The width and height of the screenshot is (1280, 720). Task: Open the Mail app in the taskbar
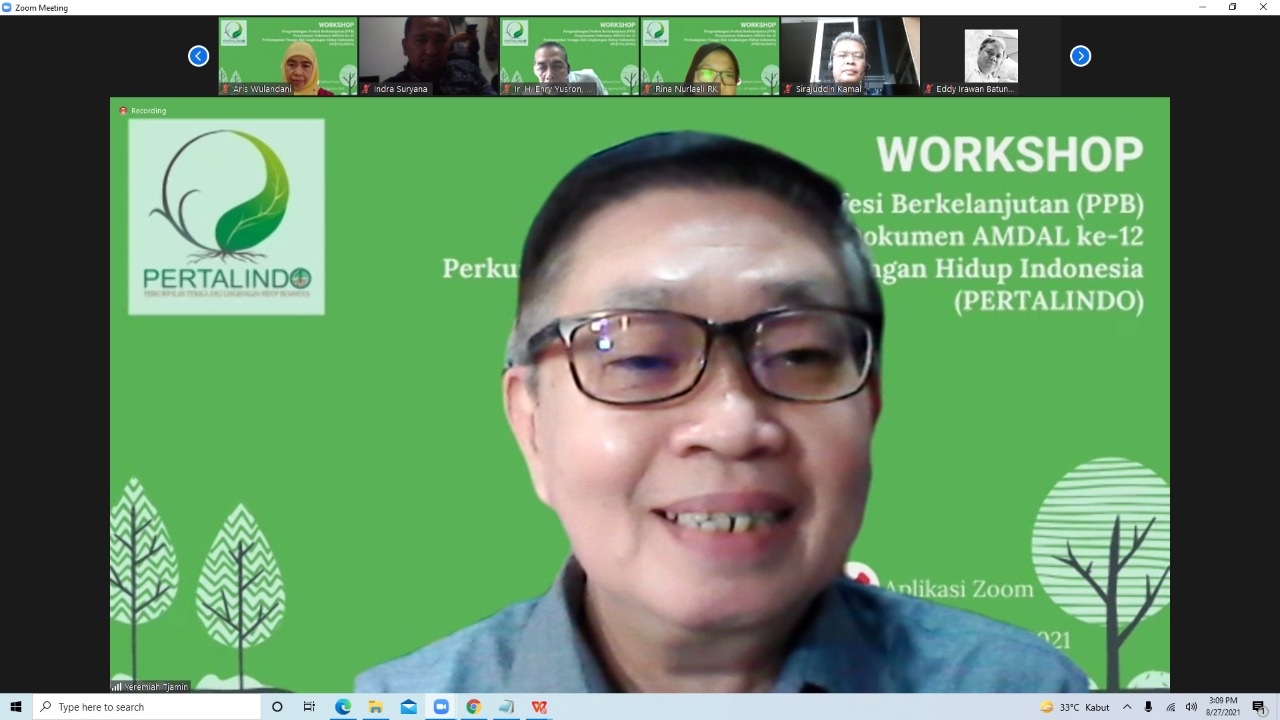pyautogui.click(x=408, y=707)
